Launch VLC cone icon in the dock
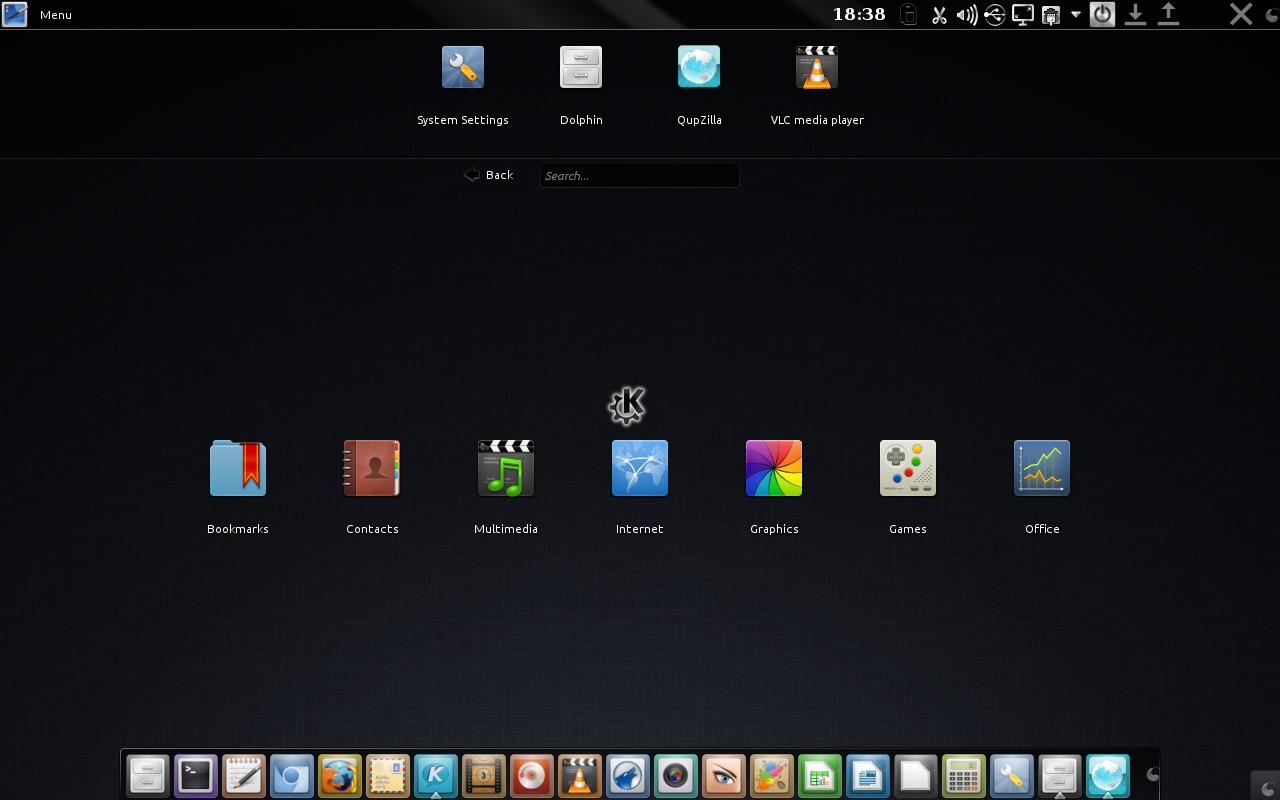The height and width of the screenshot is (800, 1280). coord(580,775)
